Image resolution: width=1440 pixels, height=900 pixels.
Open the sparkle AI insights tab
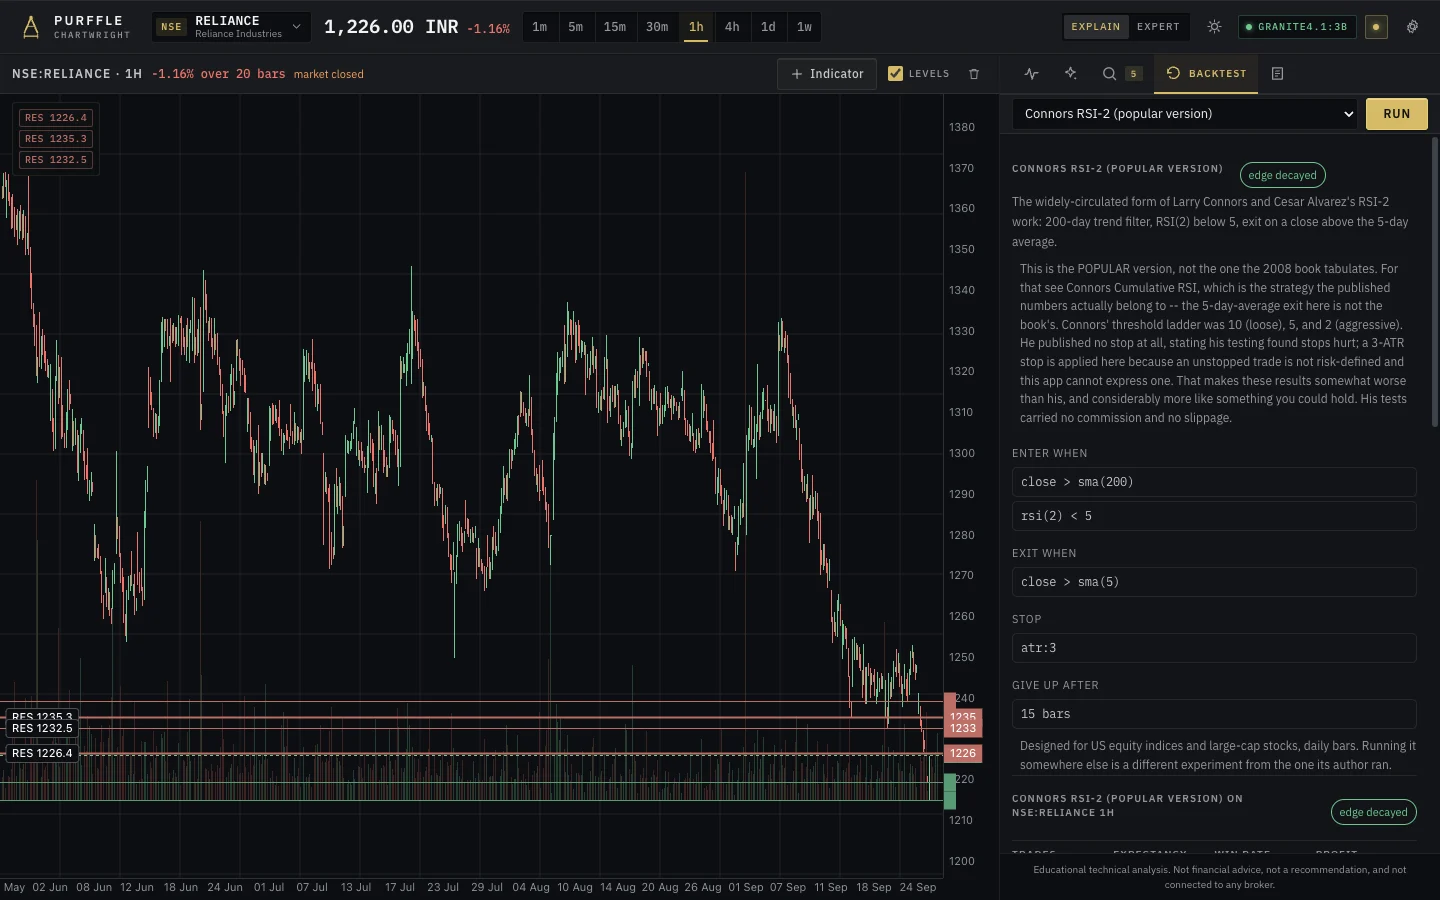pos(1070,74)
